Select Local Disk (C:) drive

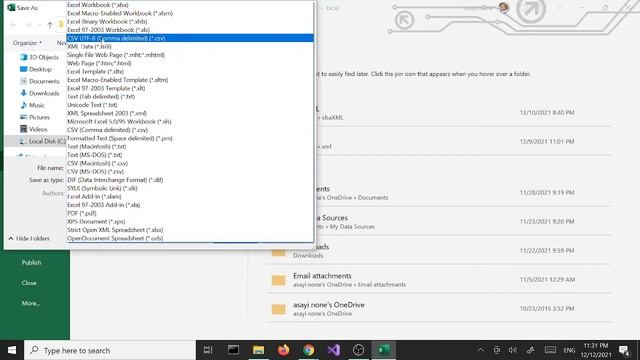42,141
